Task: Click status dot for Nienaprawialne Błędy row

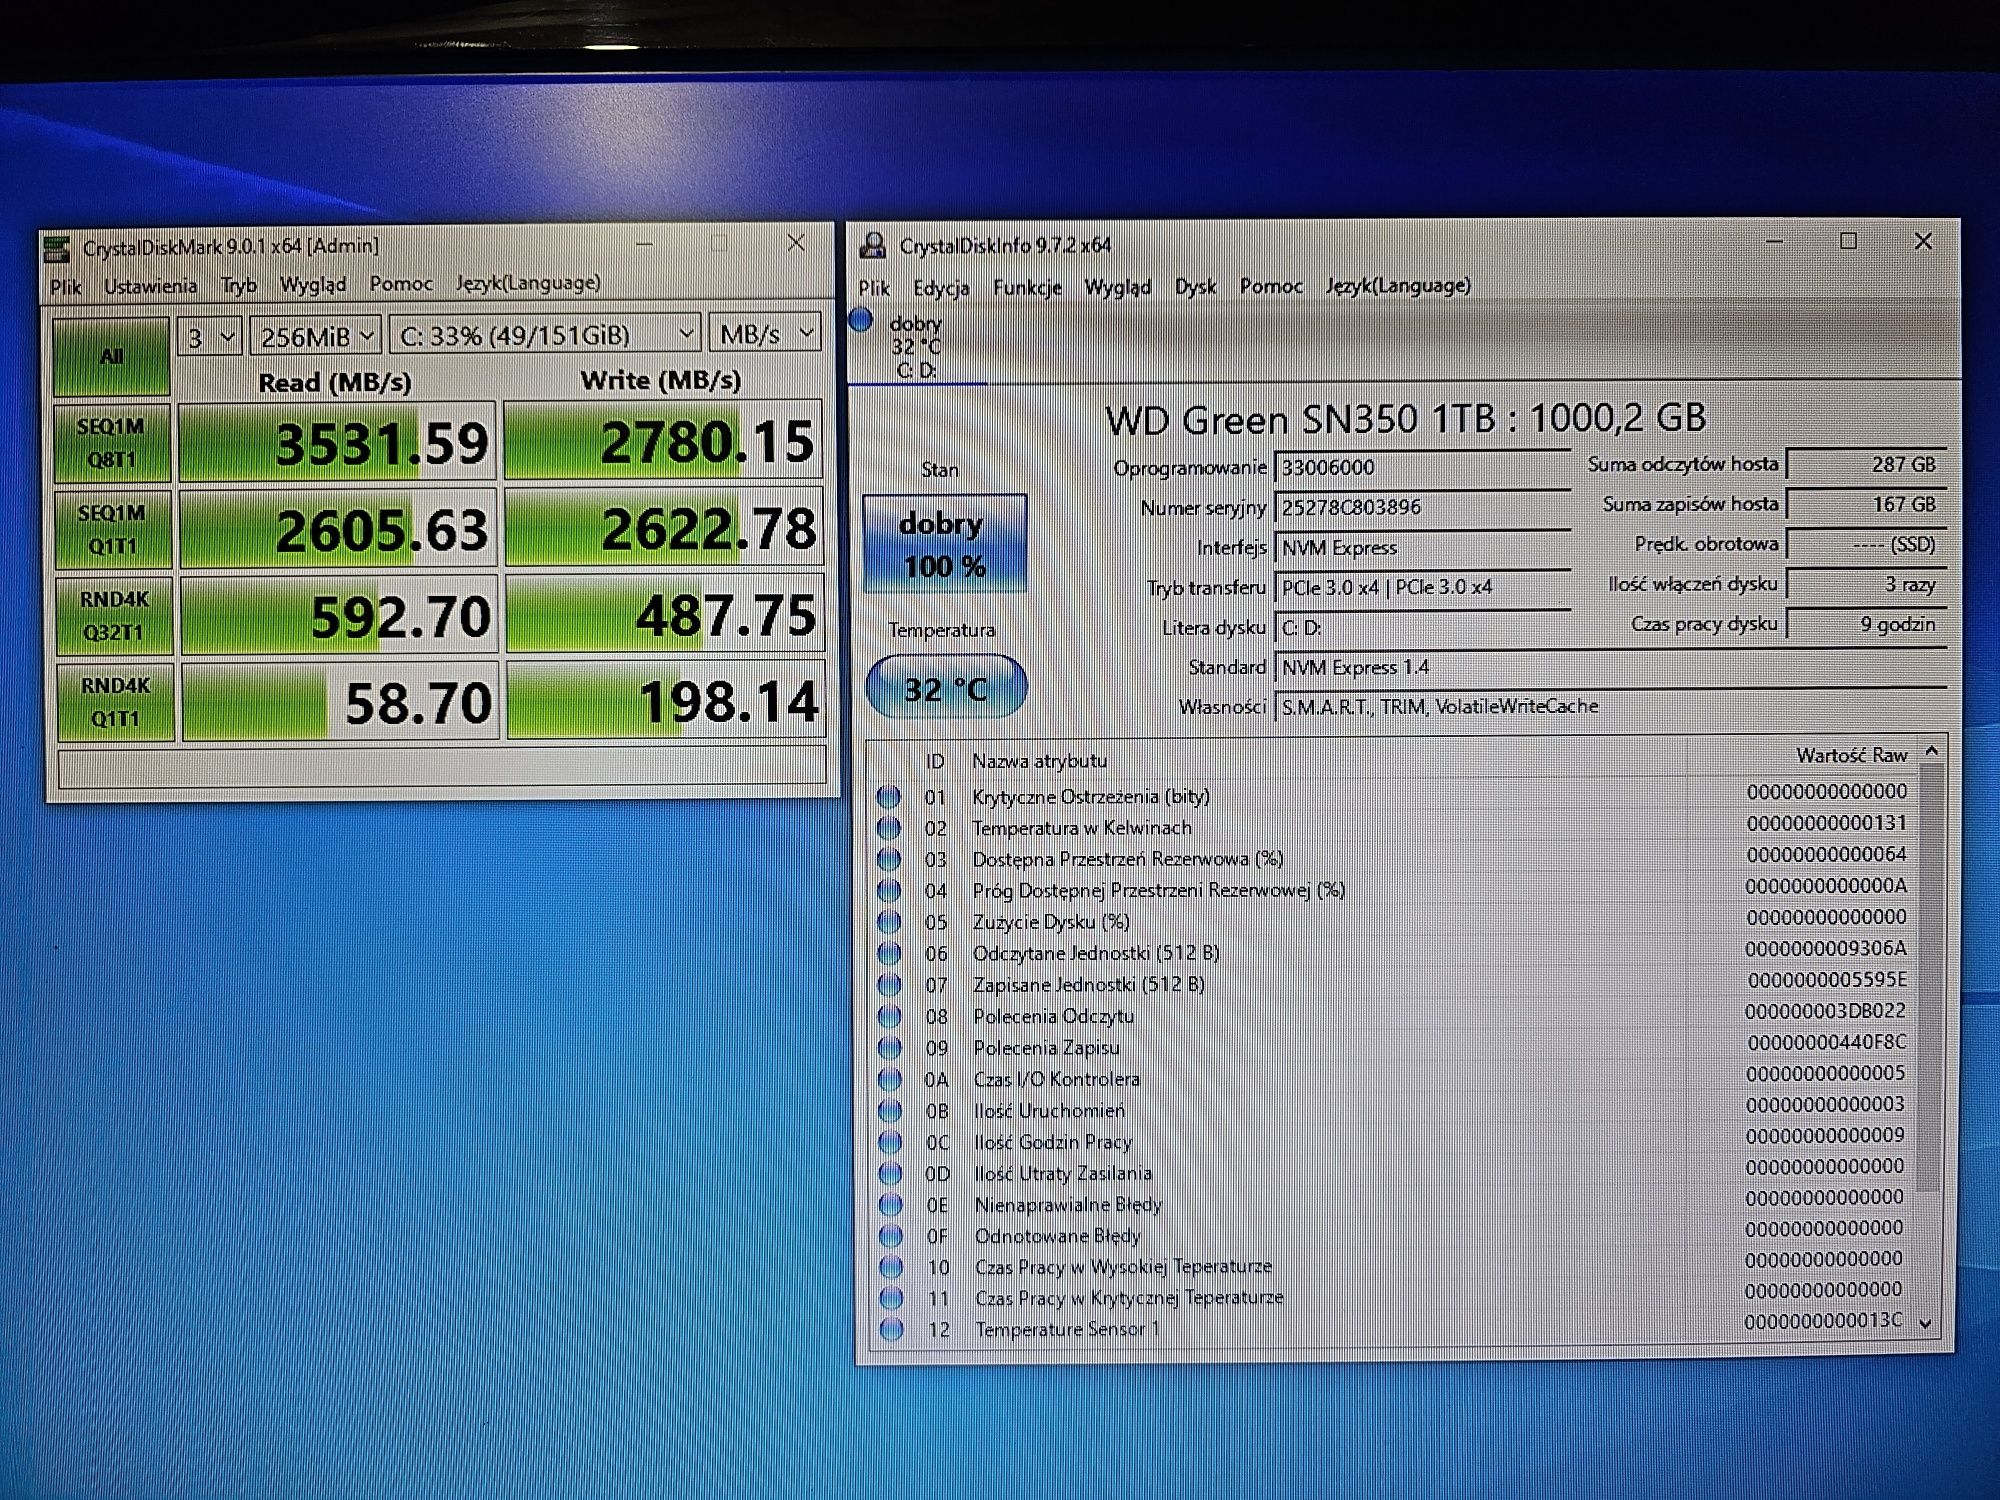Action: pos(891,1204)
